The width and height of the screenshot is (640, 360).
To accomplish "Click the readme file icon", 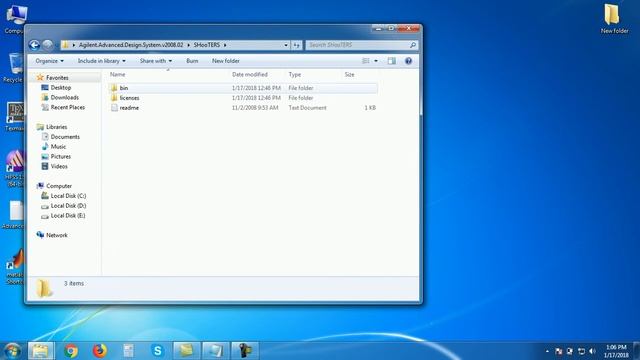I will [114, 108].
